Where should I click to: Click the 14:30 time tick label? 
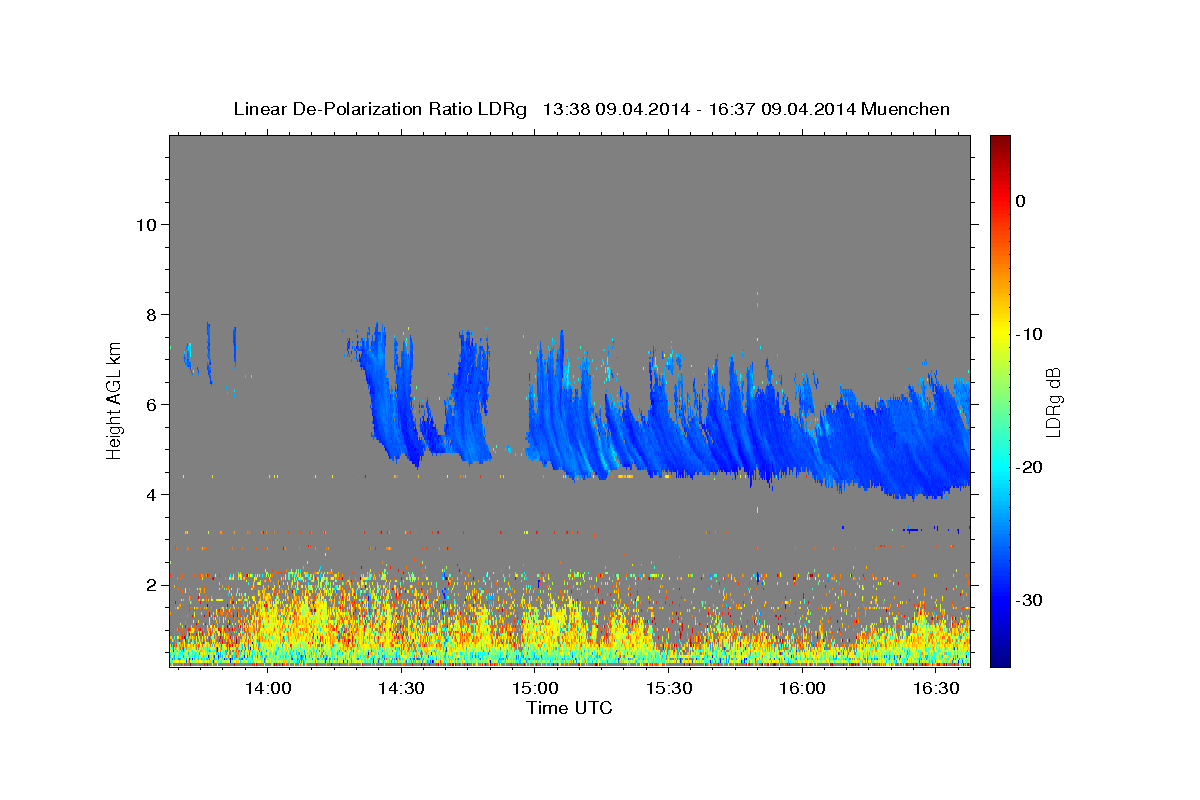[x=401, y=688]
